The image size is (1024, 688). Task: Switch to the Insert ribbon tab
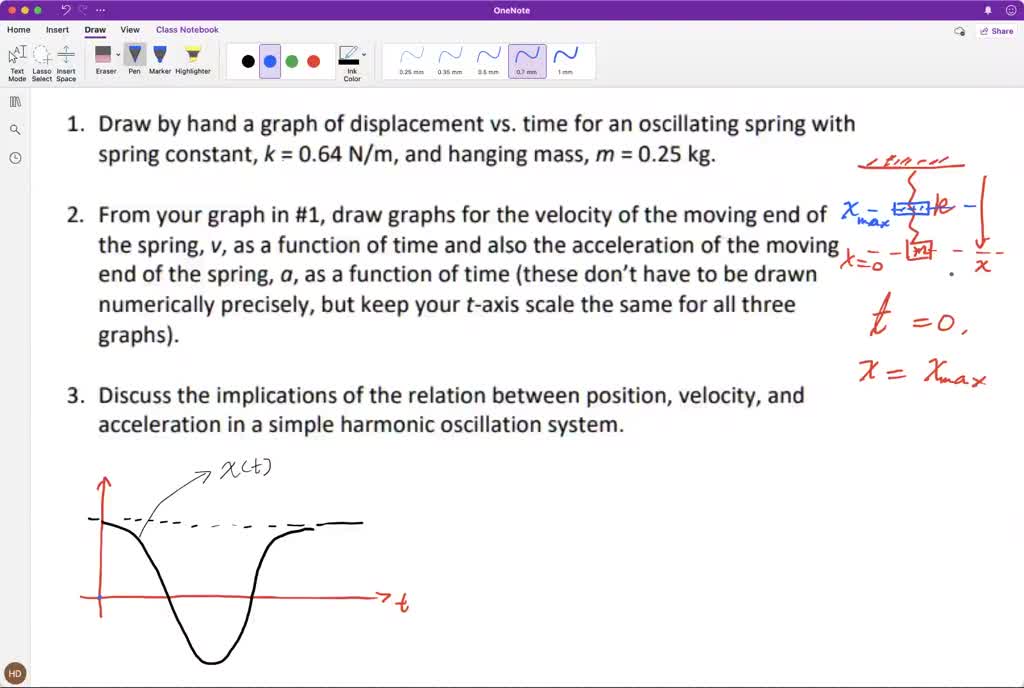57,30
